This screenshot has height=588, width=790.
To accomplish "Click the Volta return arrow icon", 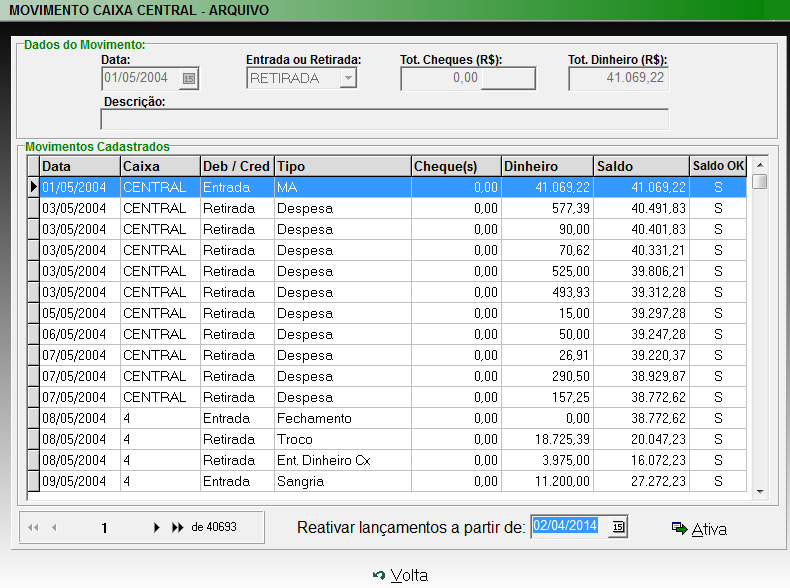I will click(x=379, y=575).
